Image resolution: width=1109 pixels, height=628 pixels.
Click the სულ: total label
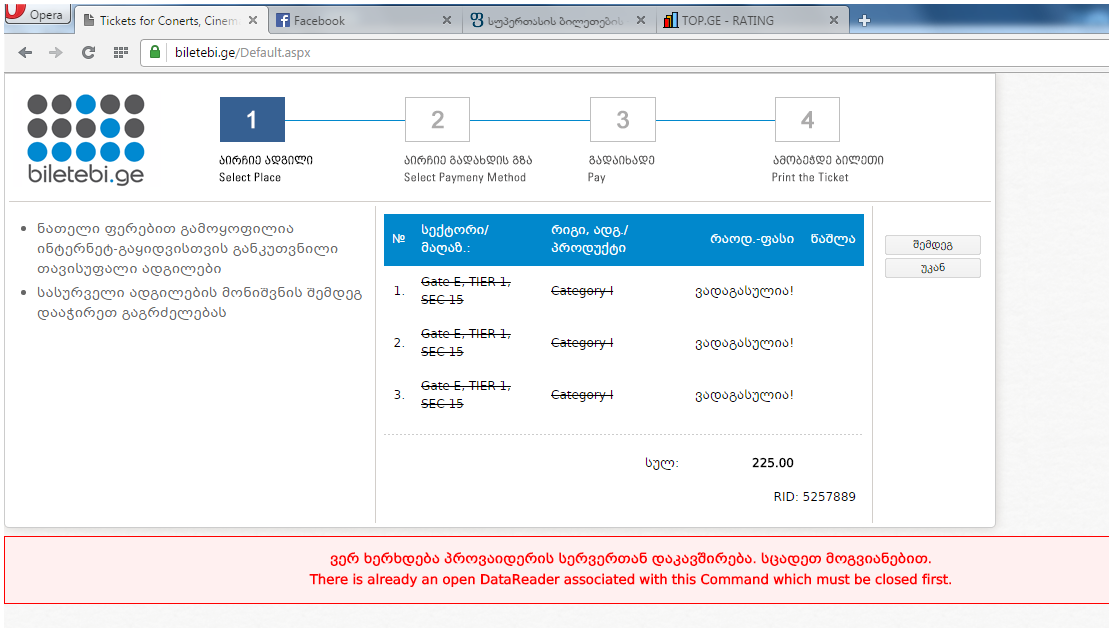(x=661, y=463)
